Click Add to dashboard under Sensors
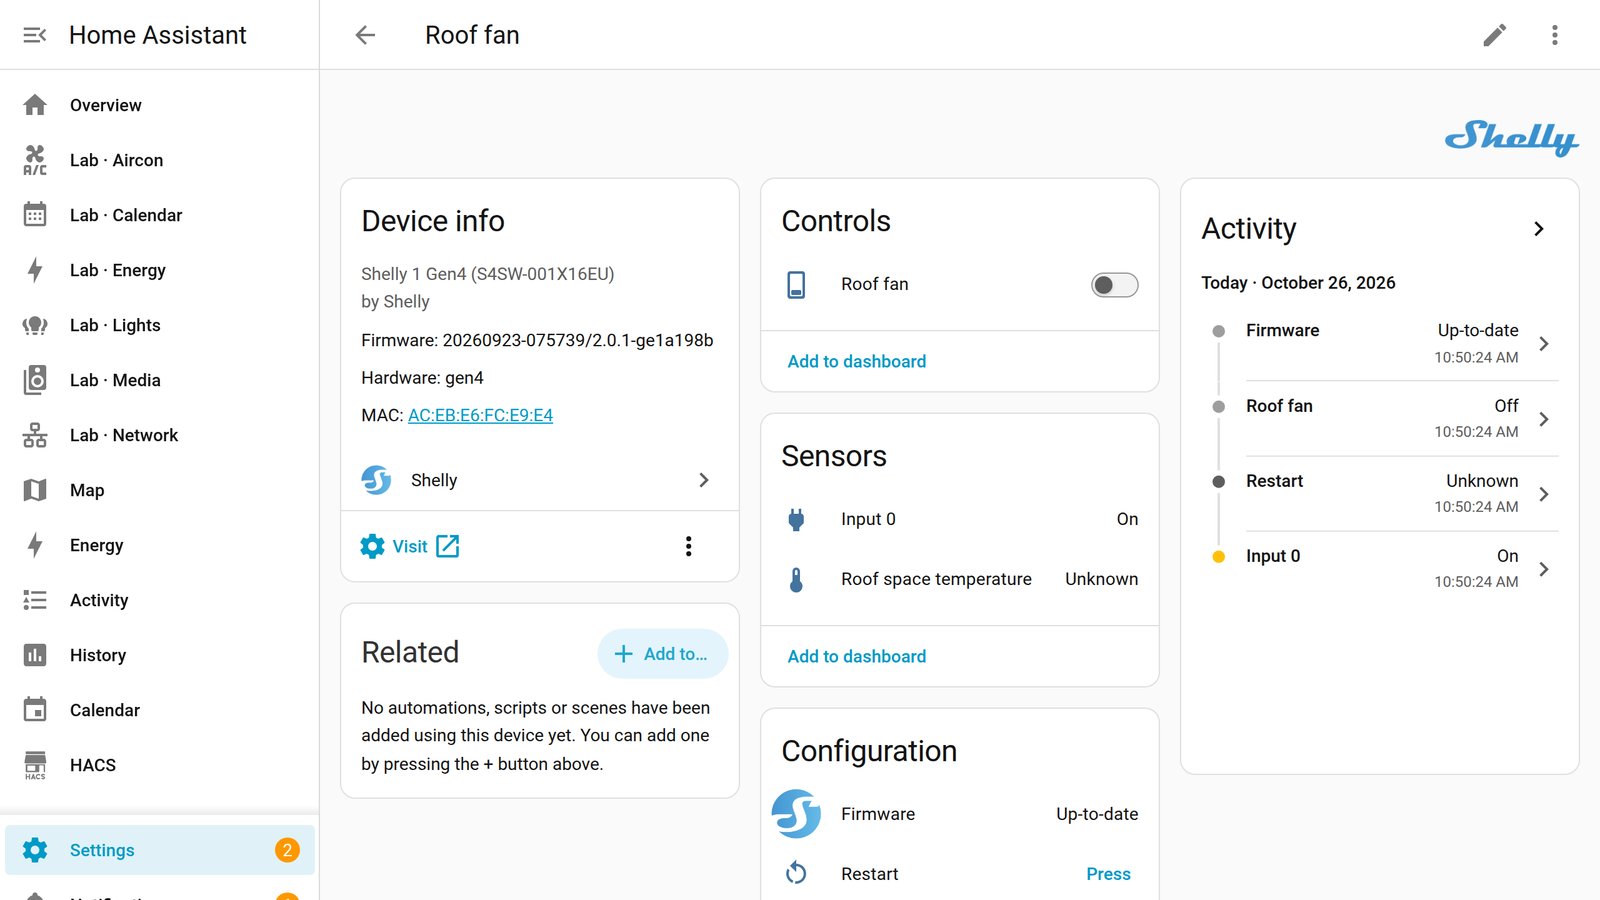Viewport: 1600px width, 900px height. 857,656
